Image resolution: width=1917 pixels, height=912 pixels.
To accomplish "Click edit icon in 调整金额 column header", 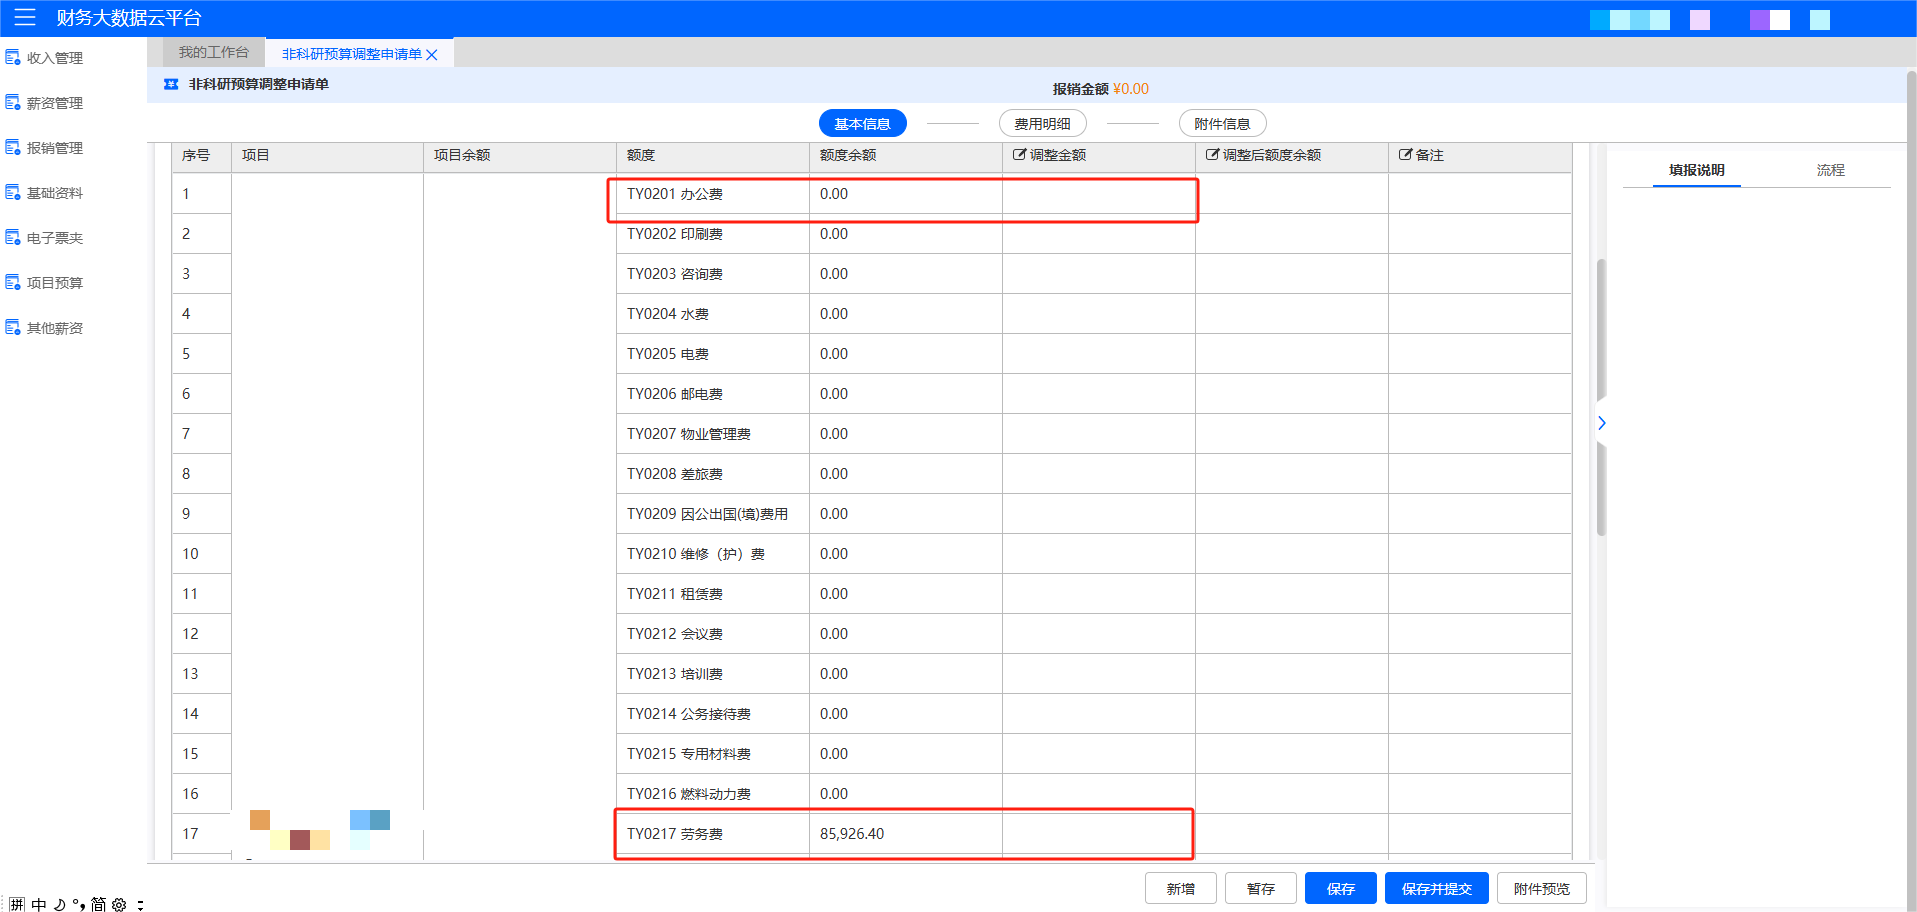I will pyautogui.click(x=1019, y=155).
